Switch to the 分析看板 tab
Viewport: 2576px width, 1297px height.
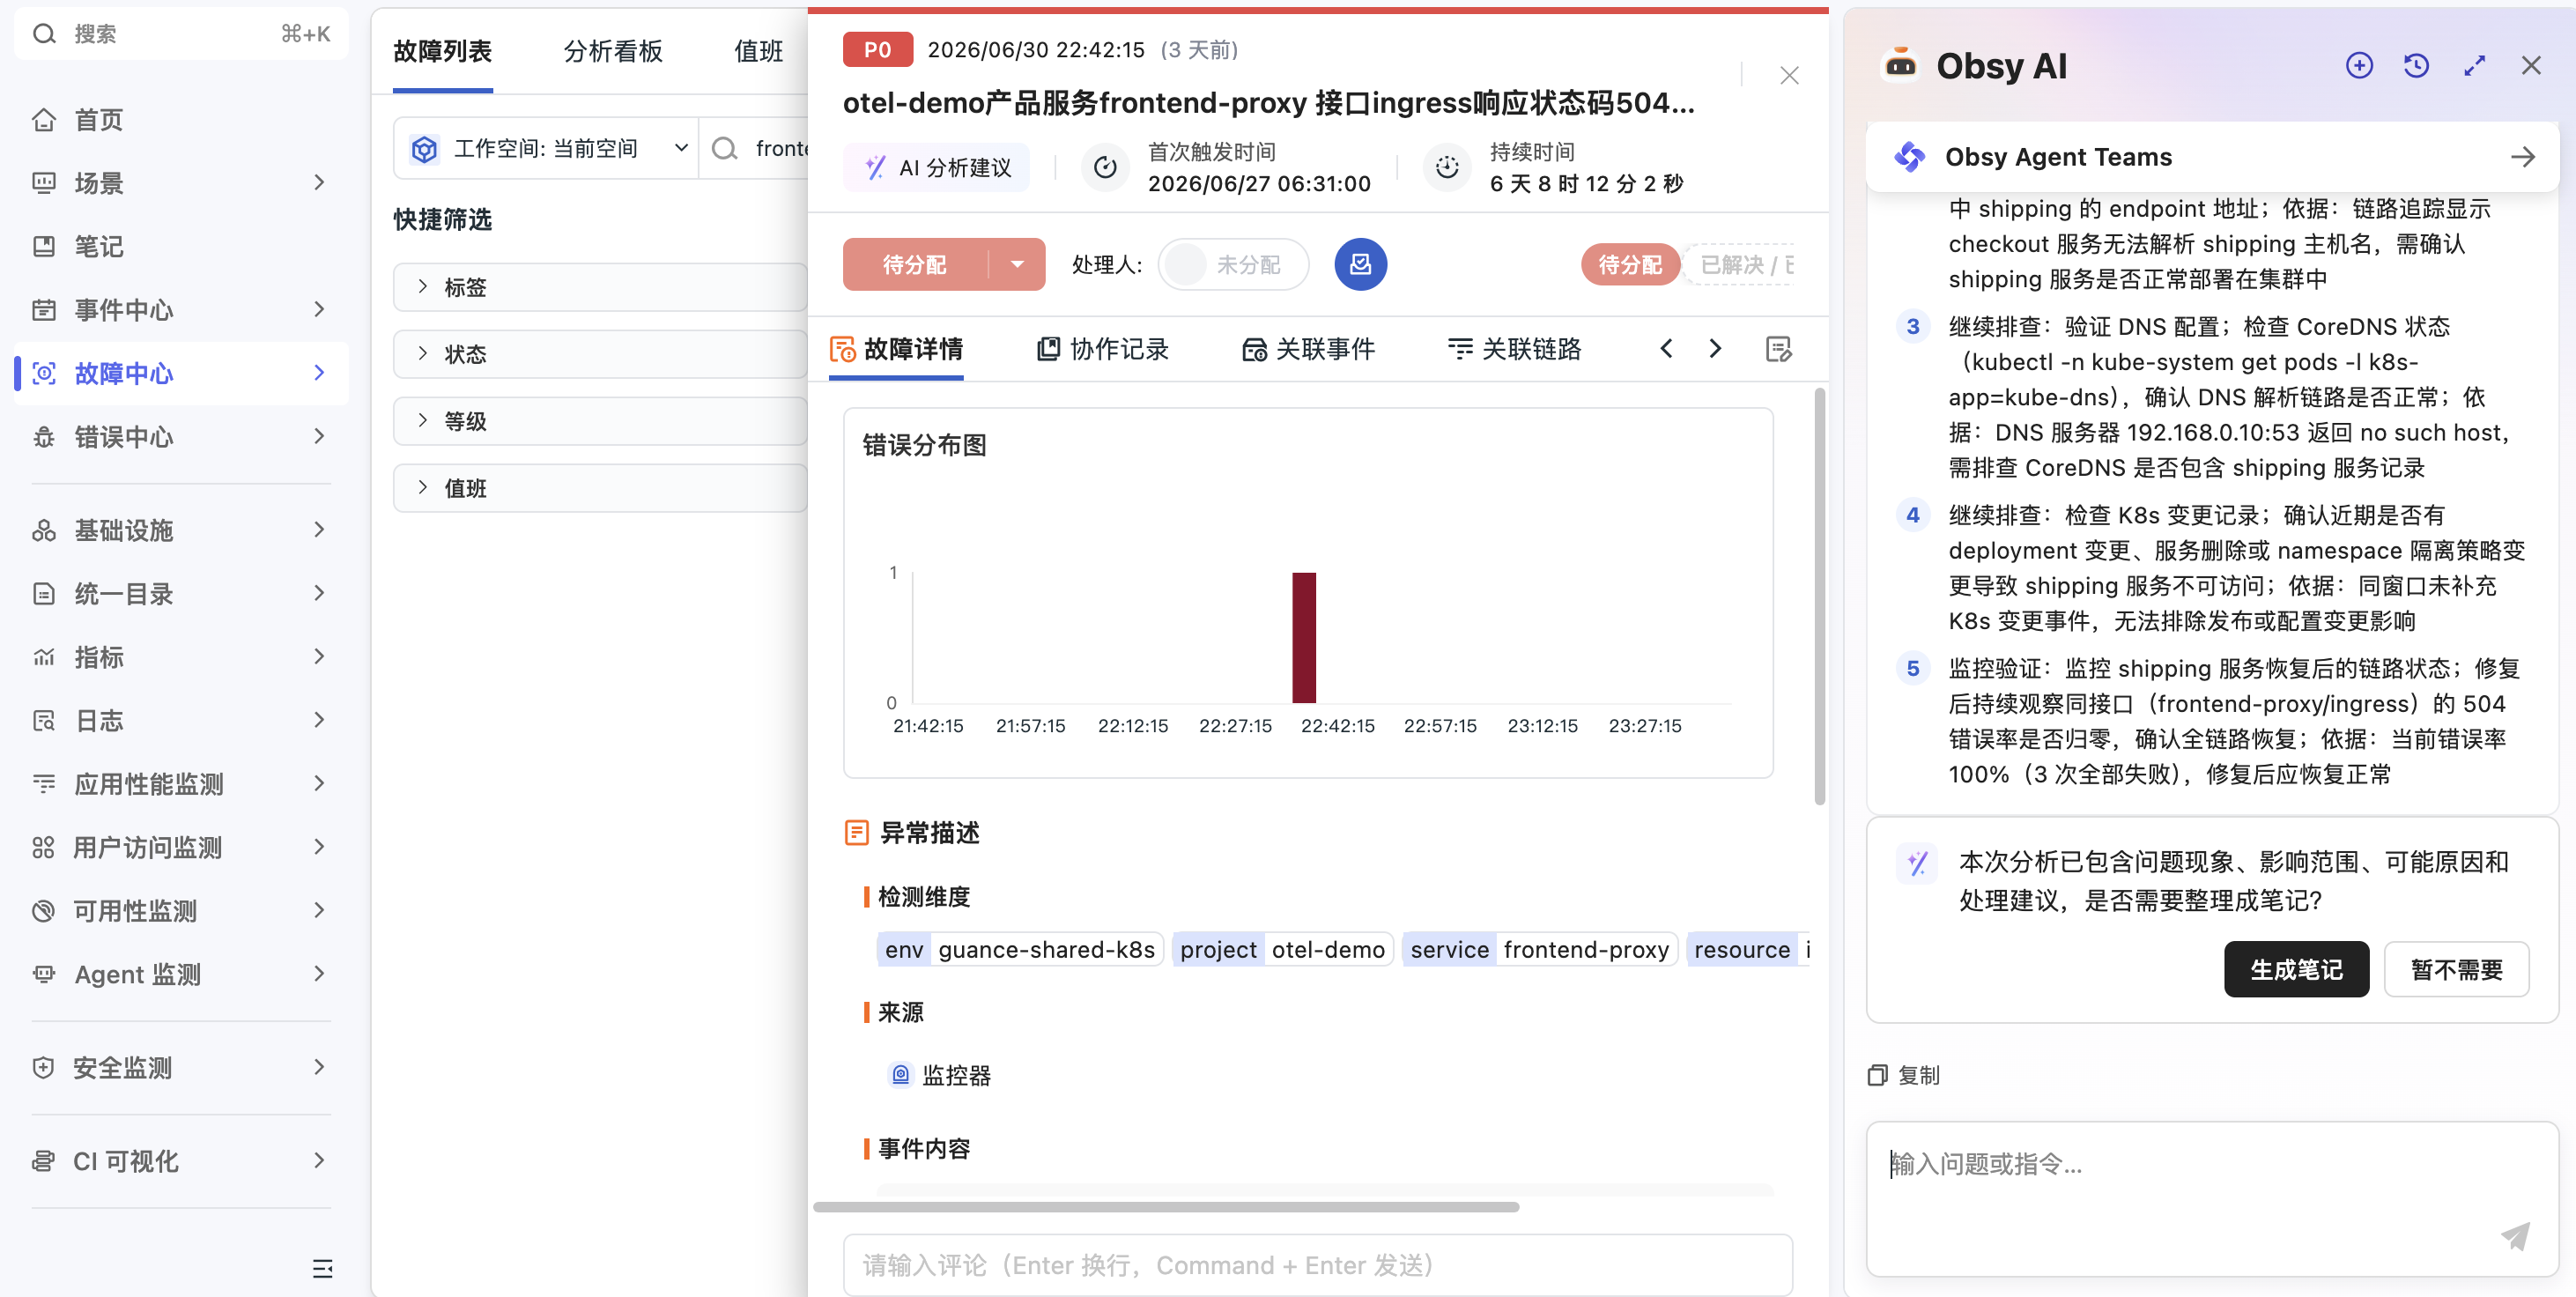pos(613,52)
